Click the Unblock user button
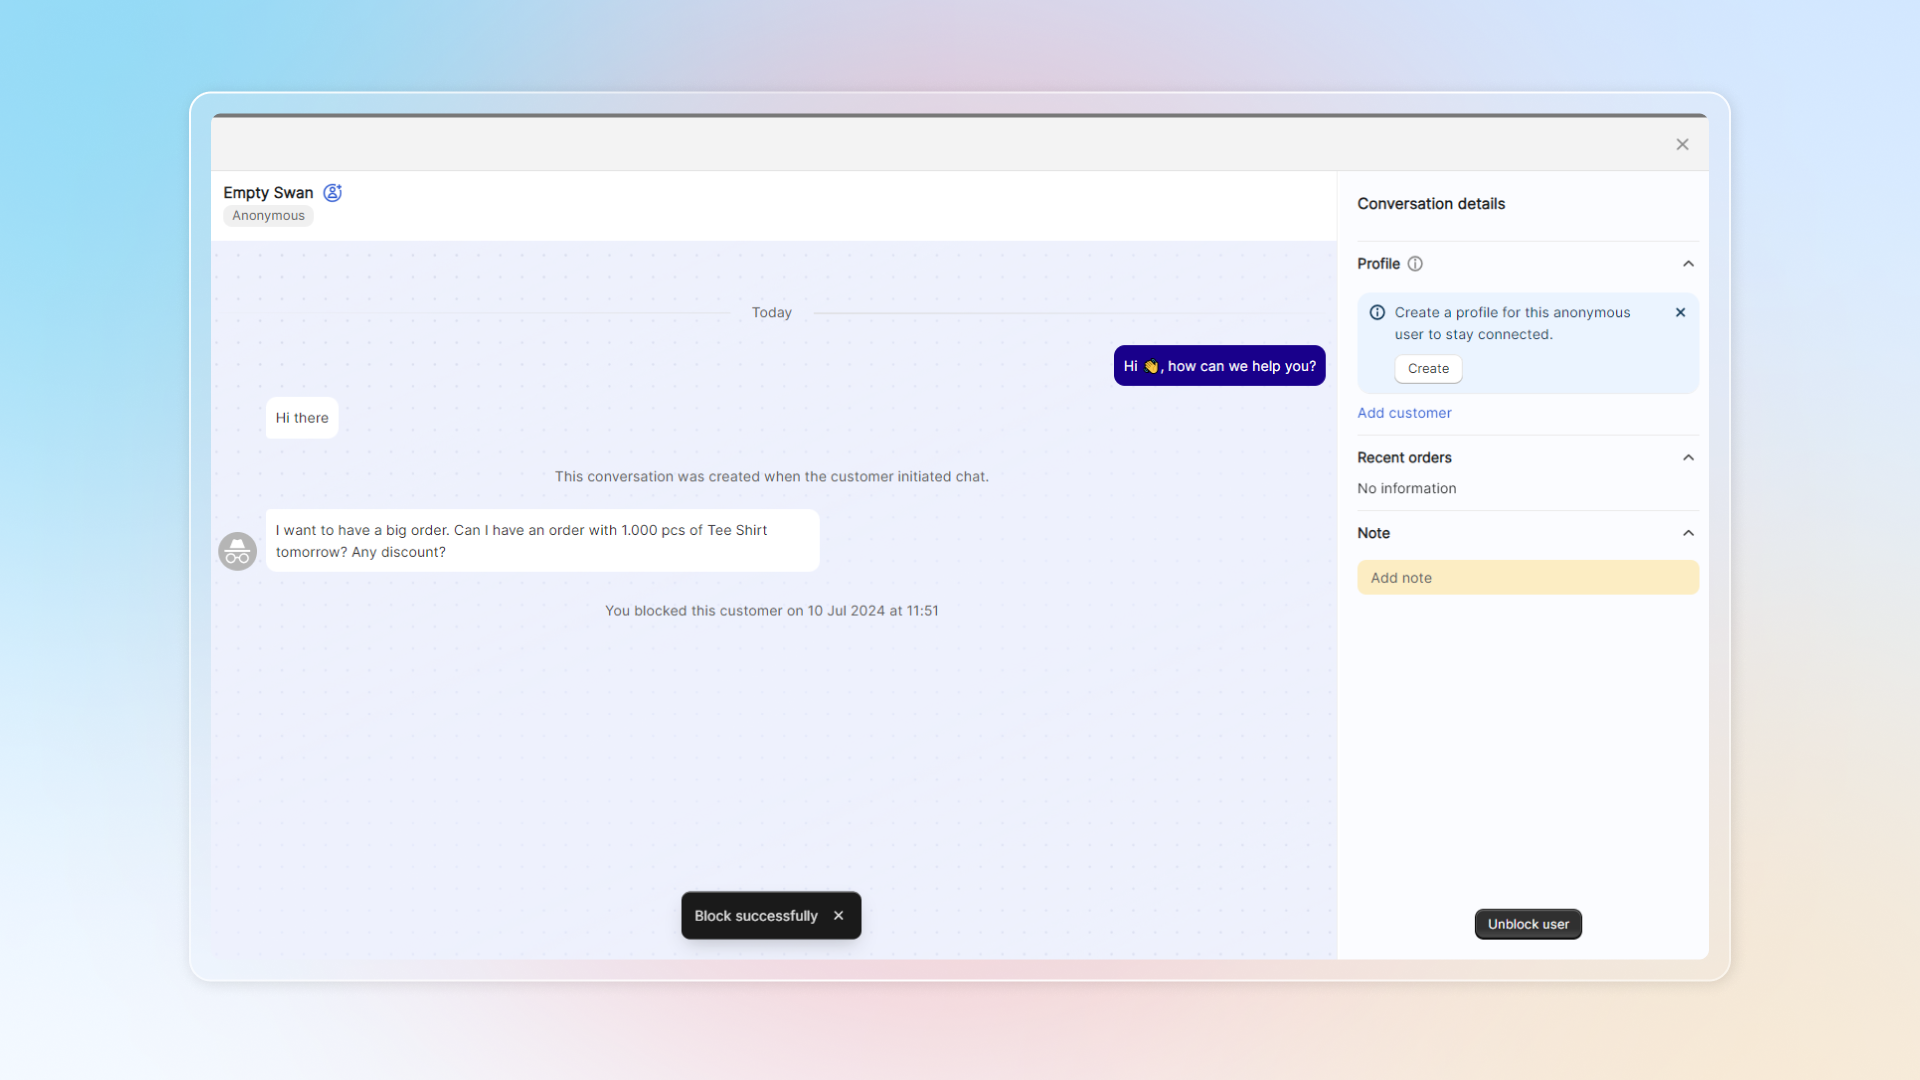 pos(1528,924)
